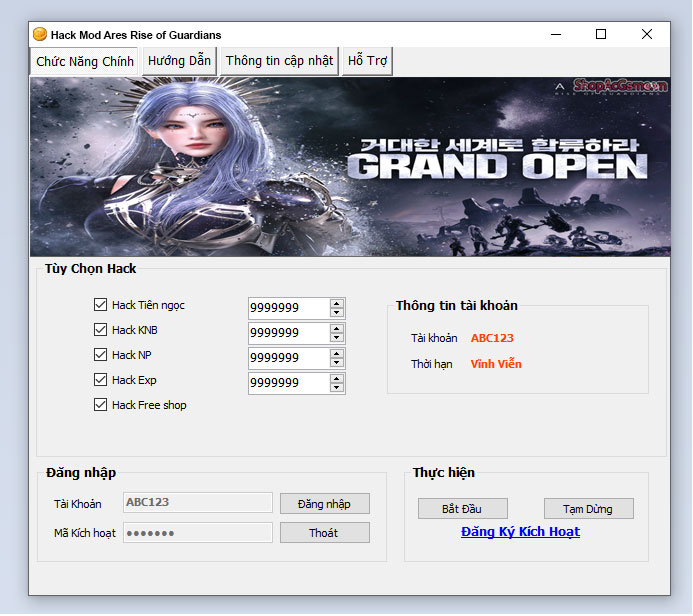Increase the Hack Exp value with up arrow
Screen dimensions: 693x616
click(x=337, y=379)
